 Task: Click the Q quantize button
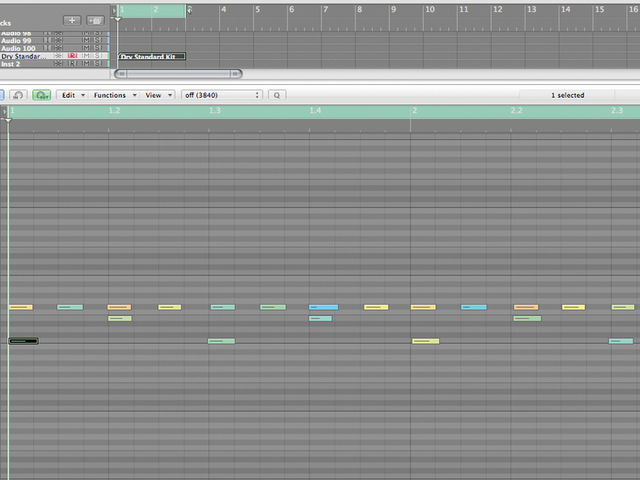pyautogui.click(x=277, y=95)
